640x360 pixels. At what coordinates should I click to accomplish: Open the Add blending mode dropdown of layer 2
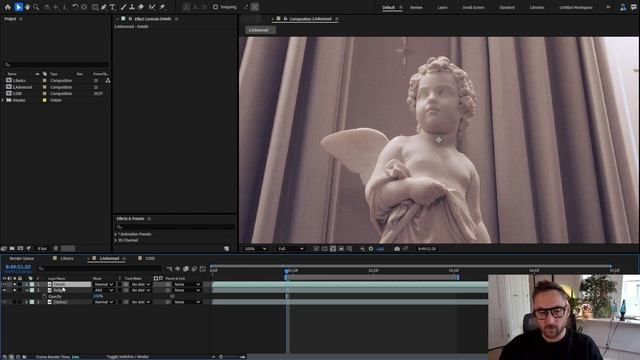(104, 290)
